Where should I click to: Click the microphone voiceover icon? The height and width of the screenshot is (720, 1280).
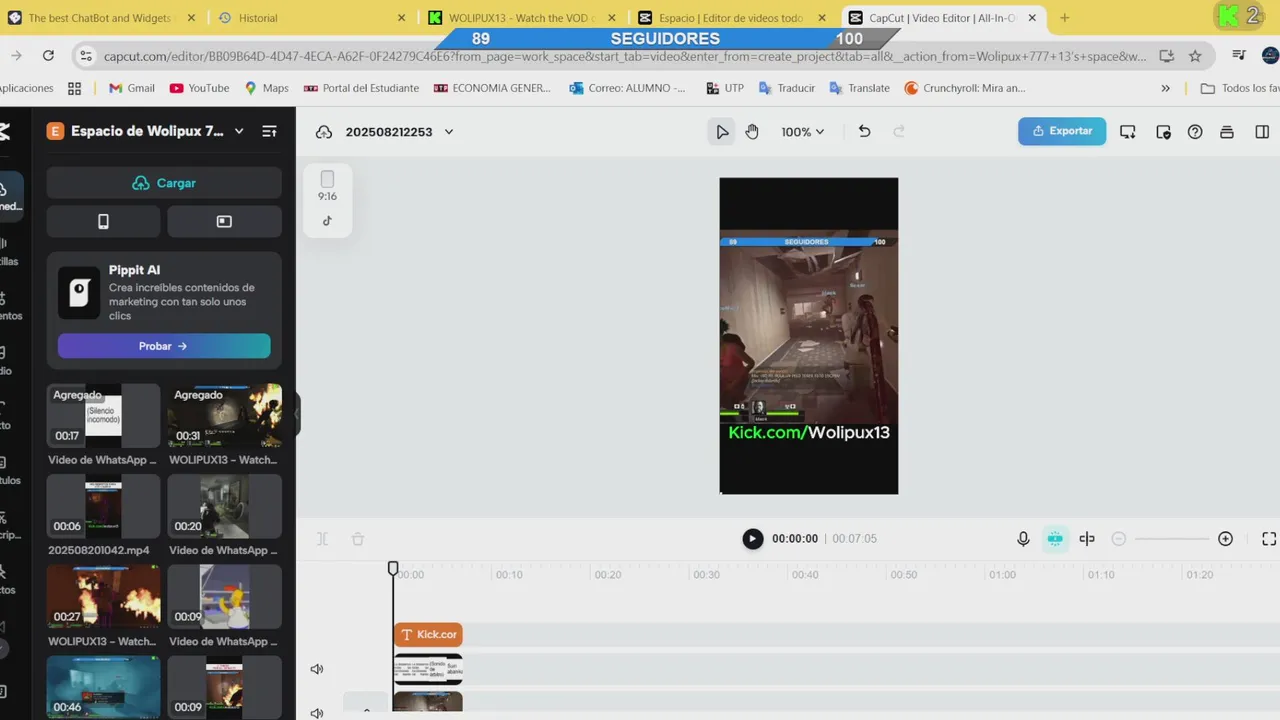tap(1023, 539)
